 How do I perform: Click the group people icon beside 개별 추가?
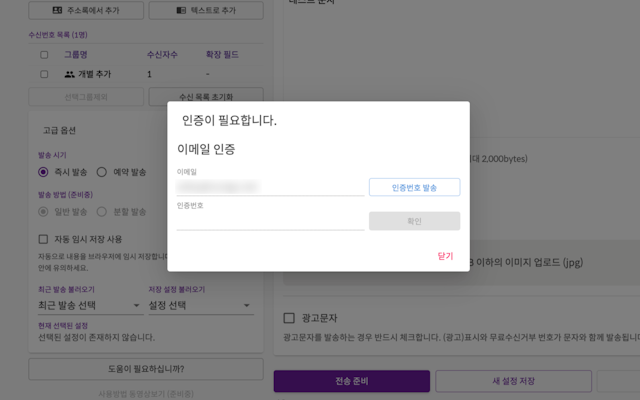click(x=69, y=74)
